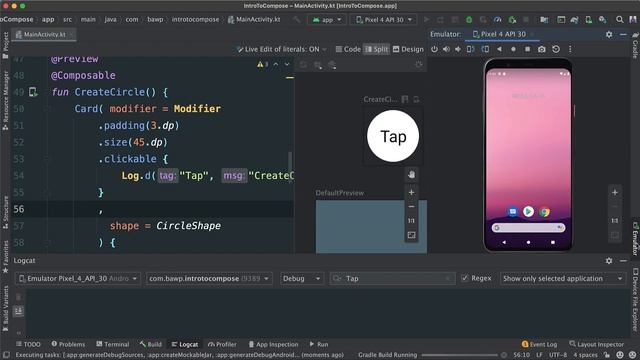Power off the emulator with the power icon
This screenshot has height=360, width=640.
pyautogui.click(x=434, y=49)
